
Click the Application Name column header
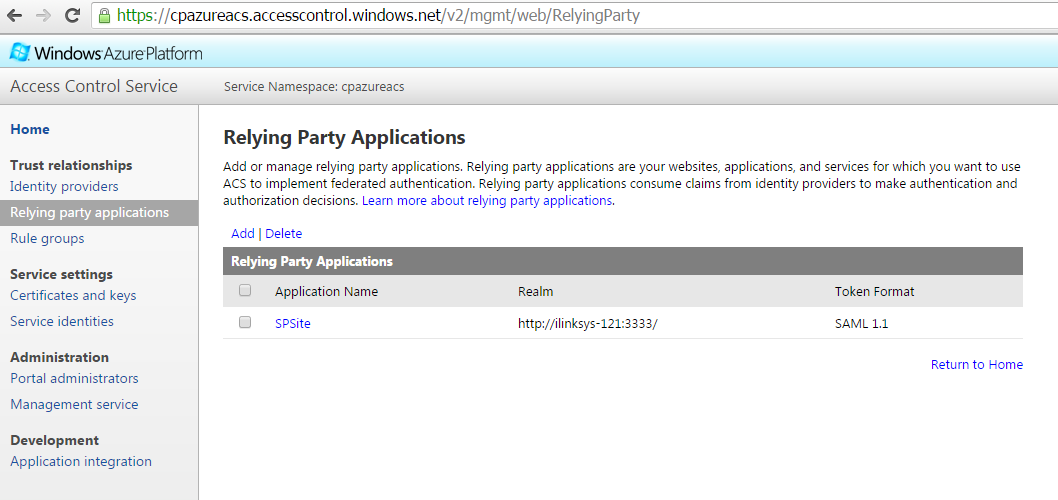tap(327, 291)
